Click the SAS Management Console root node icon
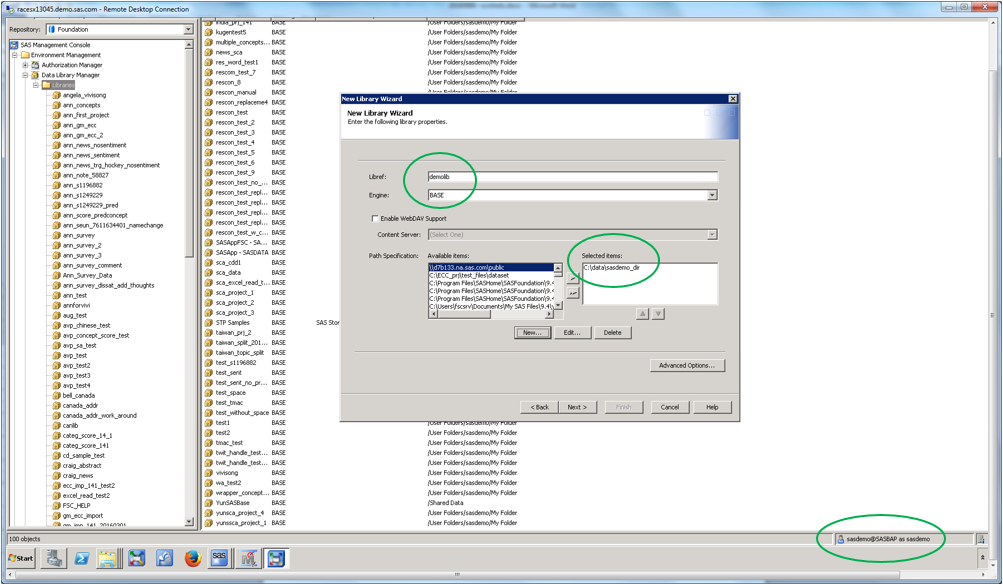This screenshot has width=1003, height=584. (14, 45)
